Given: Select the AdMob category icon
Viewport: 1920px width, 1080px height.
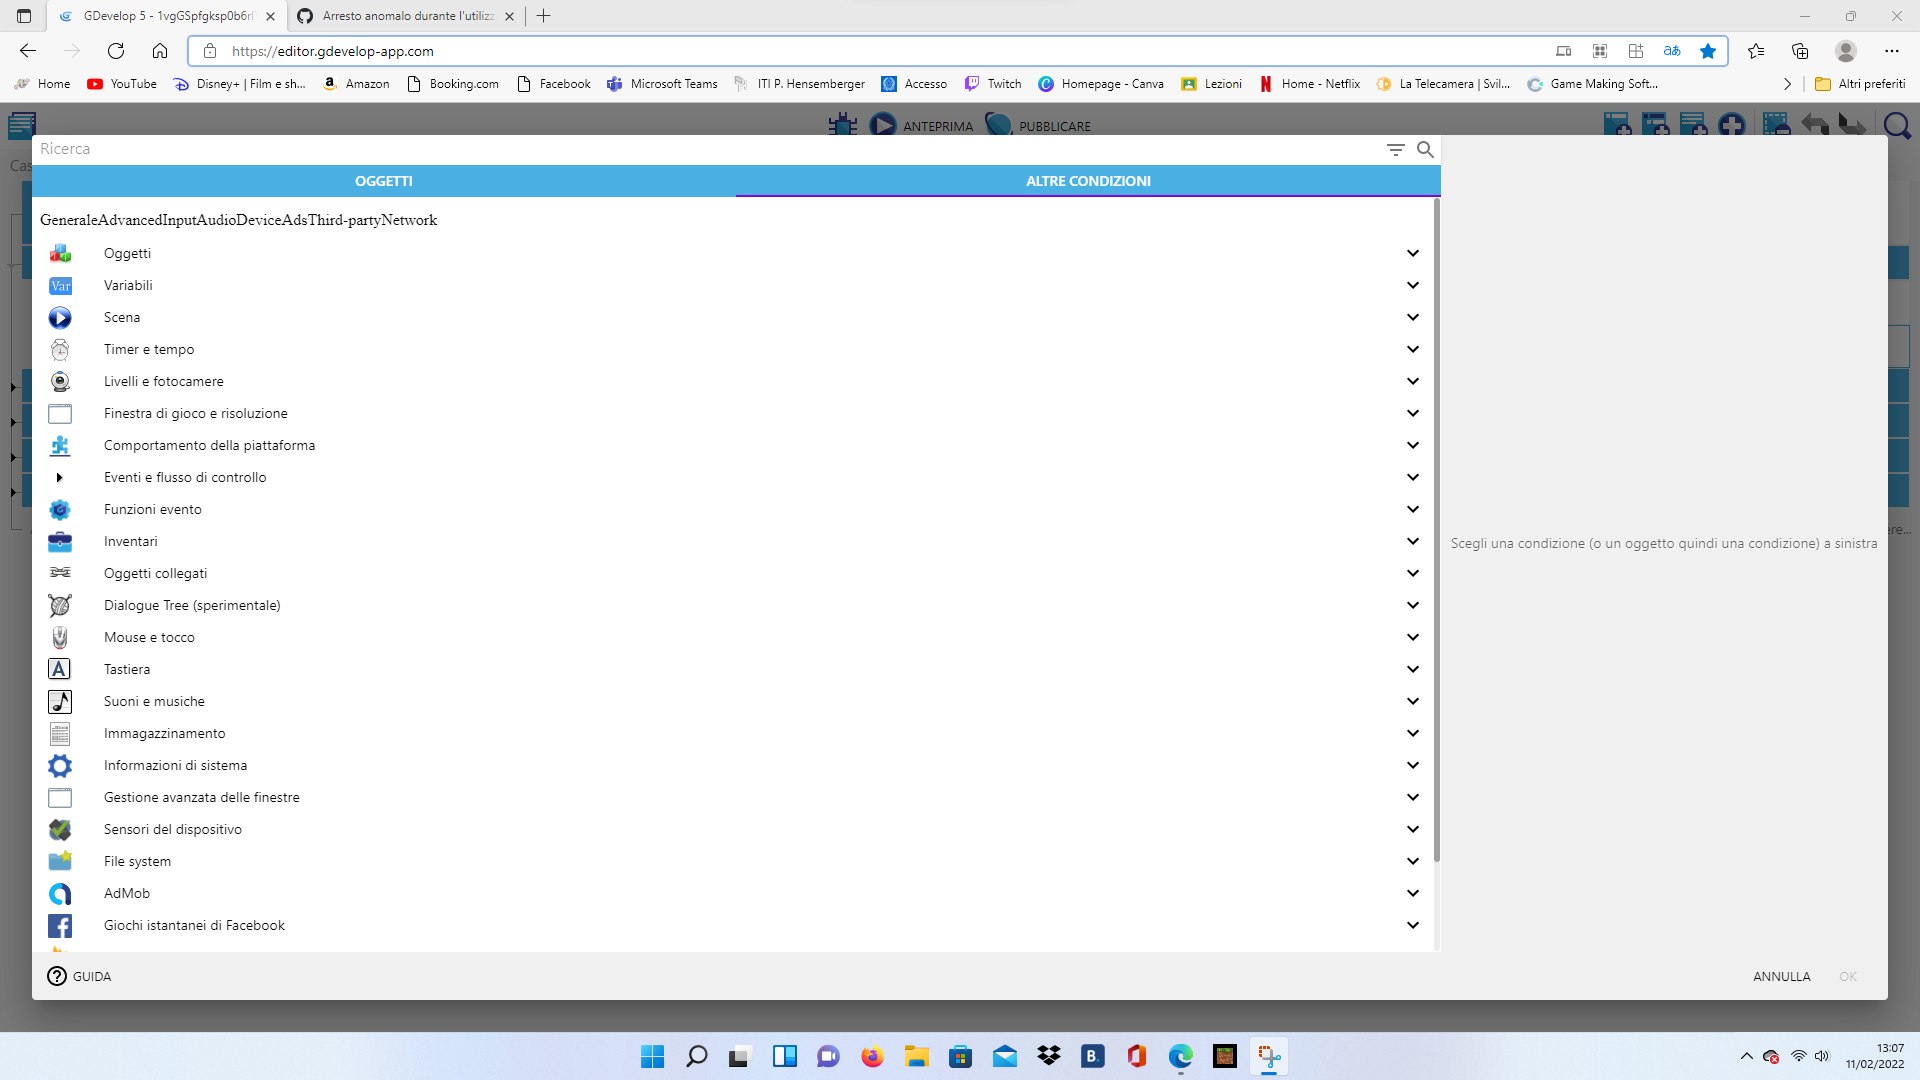Looking at the screenshot, I should point(60,893).
